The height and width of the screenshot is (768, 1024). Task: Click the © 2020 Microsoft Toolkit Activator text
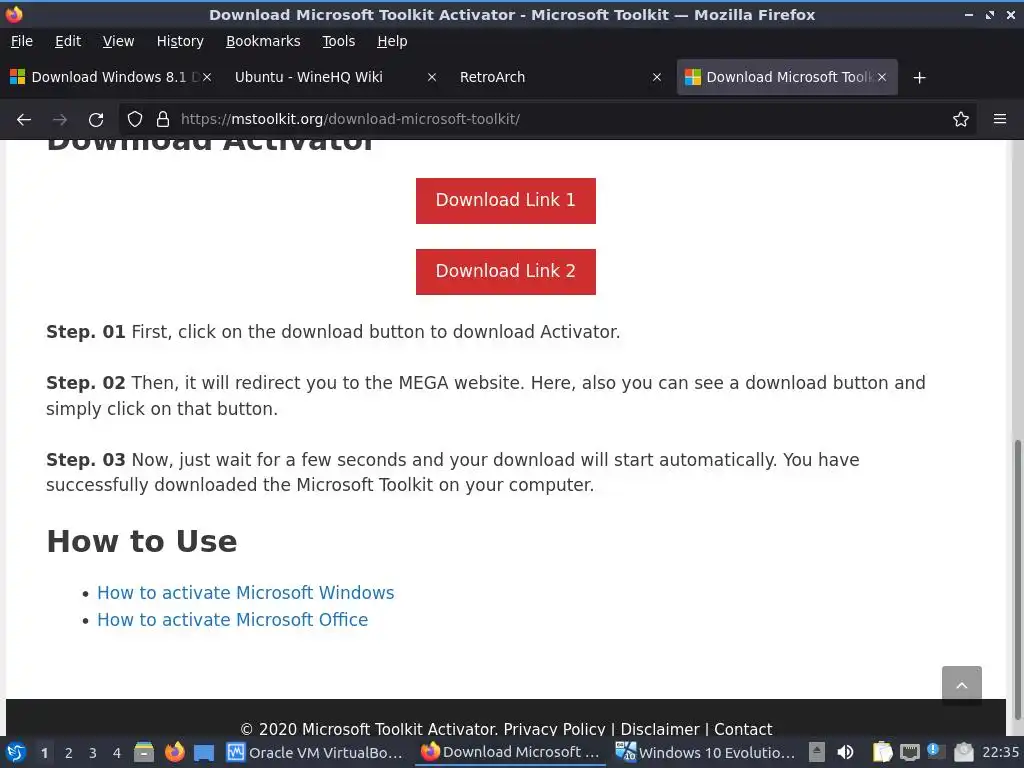coord(368,729)
